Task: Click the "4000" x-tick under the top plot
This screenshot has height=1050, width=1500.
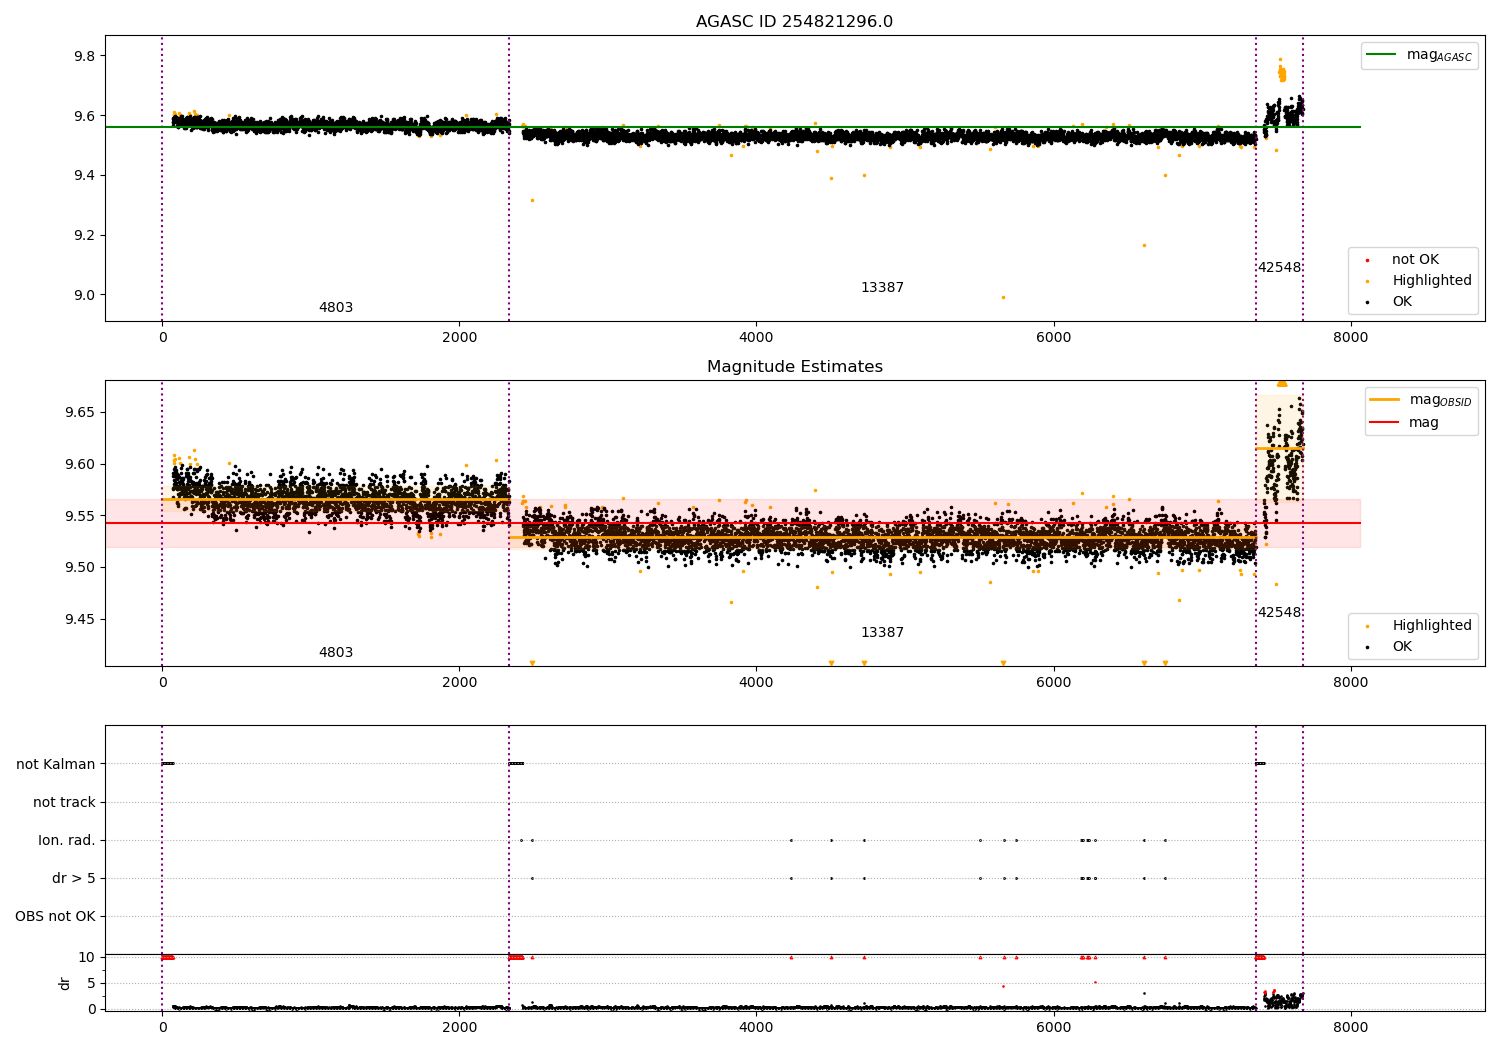Action: [756, 338]
